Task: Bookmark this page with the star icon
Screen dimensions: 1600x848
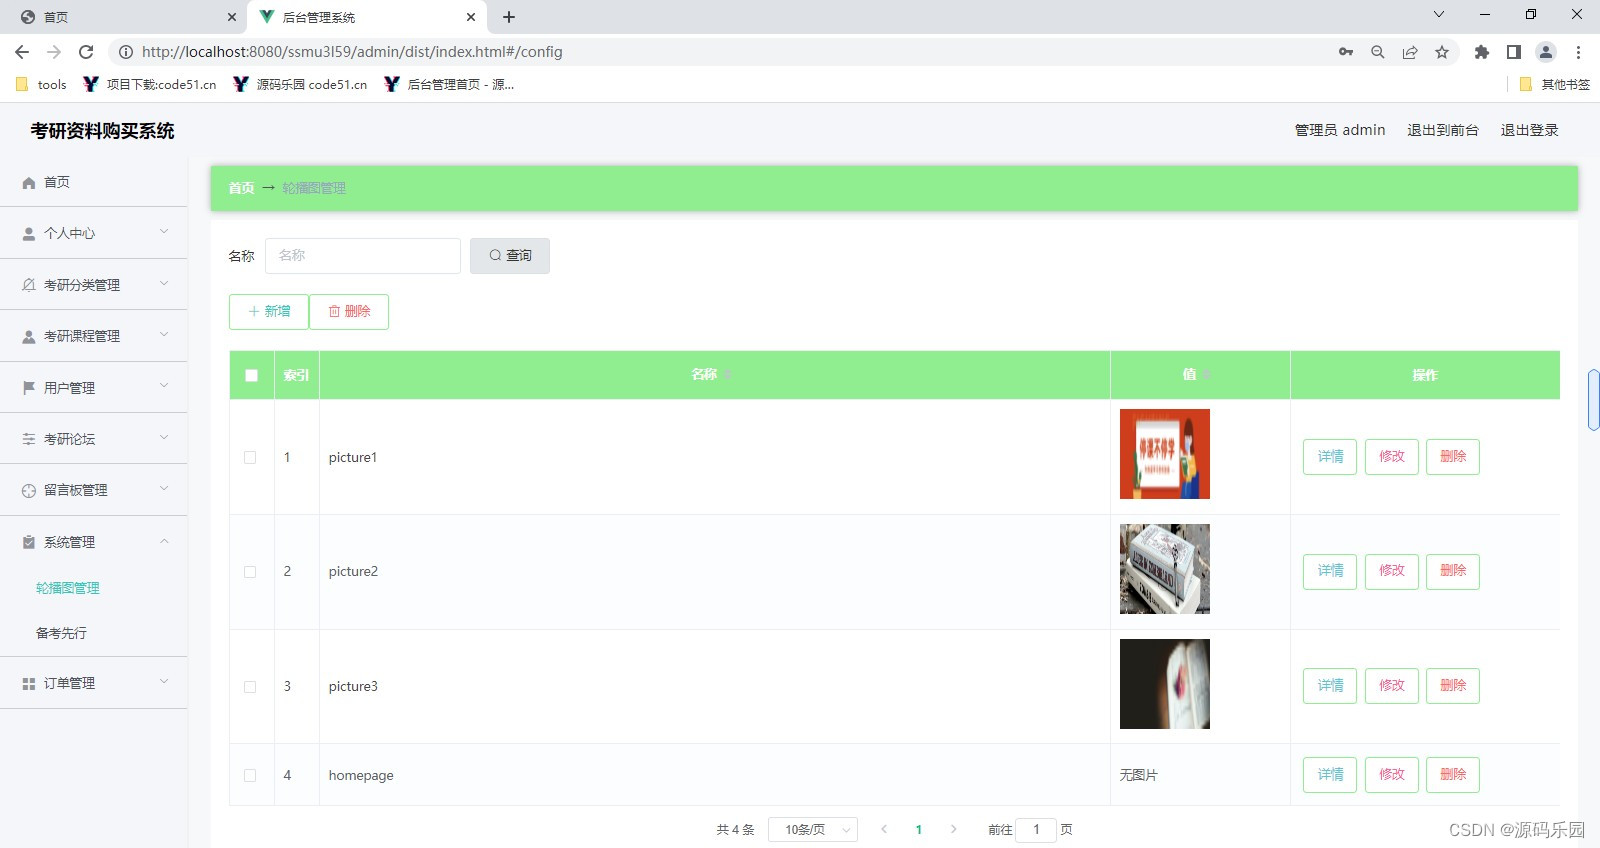Action: point(1442,52)
